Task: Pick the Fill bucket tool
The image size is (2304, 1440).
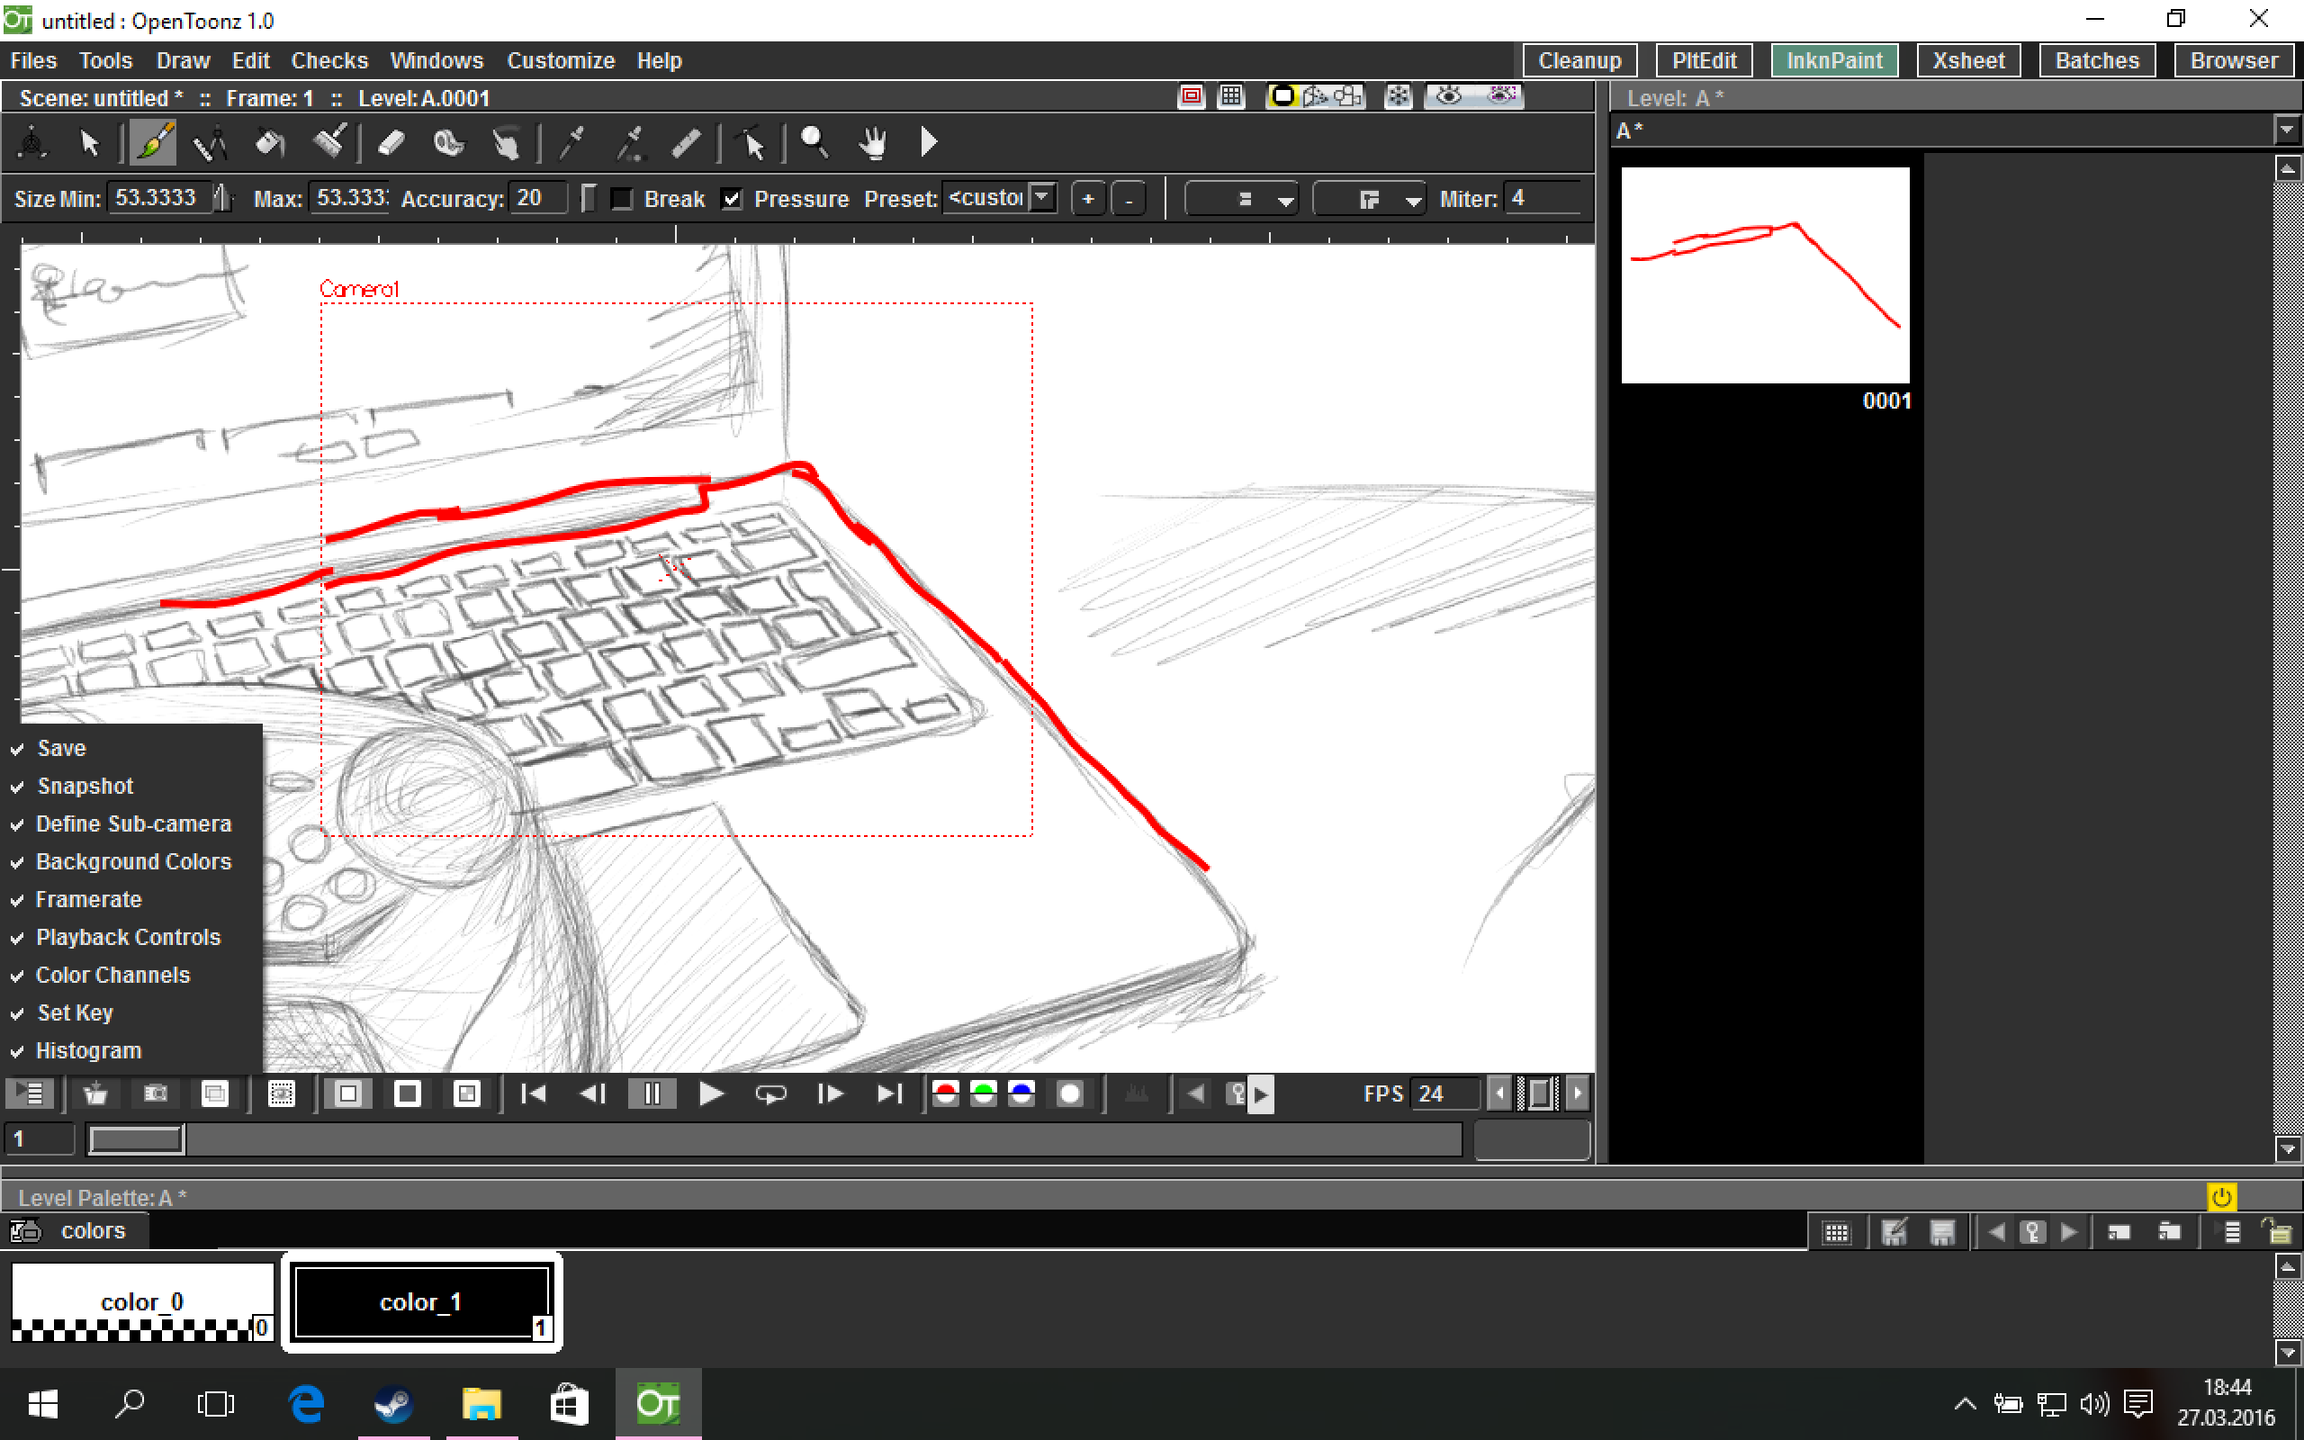Action: coord(269,143)
